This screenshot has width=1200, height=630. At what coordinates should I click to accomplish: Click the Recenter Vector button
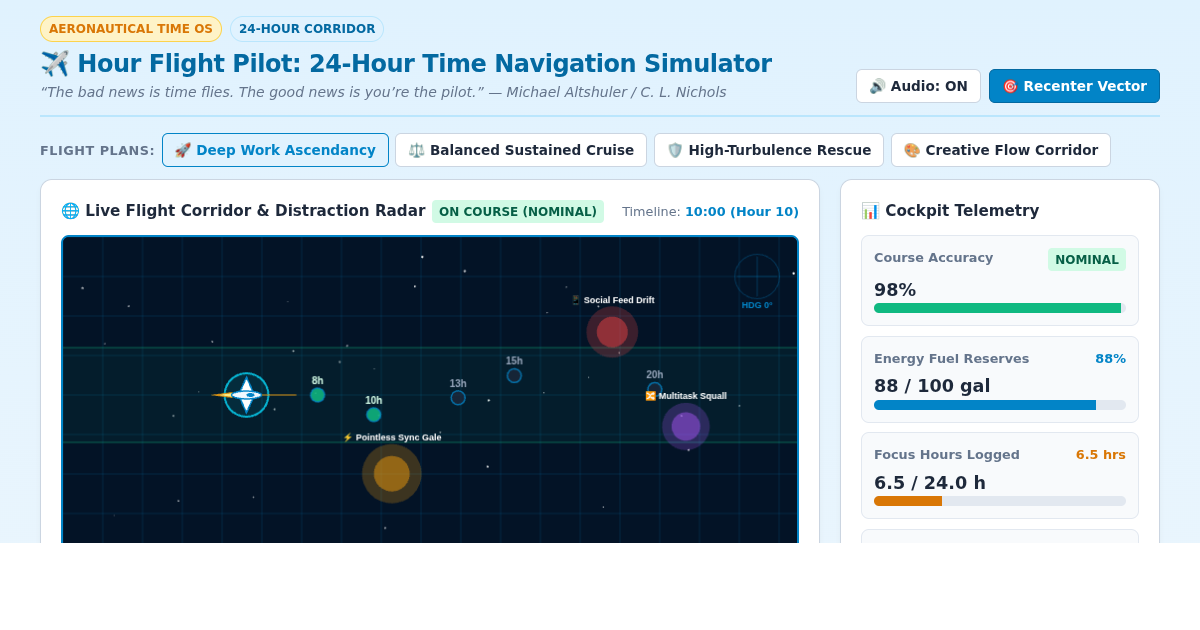coord(1074,86)
